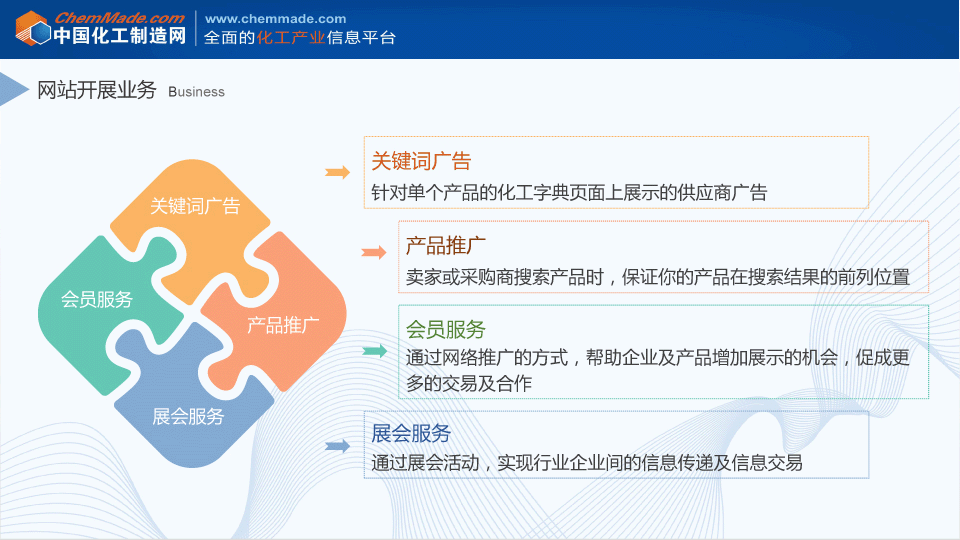This screenshot has width=960, height=540.
Task: Click the 关键词广告 card heading
Action: click(x=421, y=161)
